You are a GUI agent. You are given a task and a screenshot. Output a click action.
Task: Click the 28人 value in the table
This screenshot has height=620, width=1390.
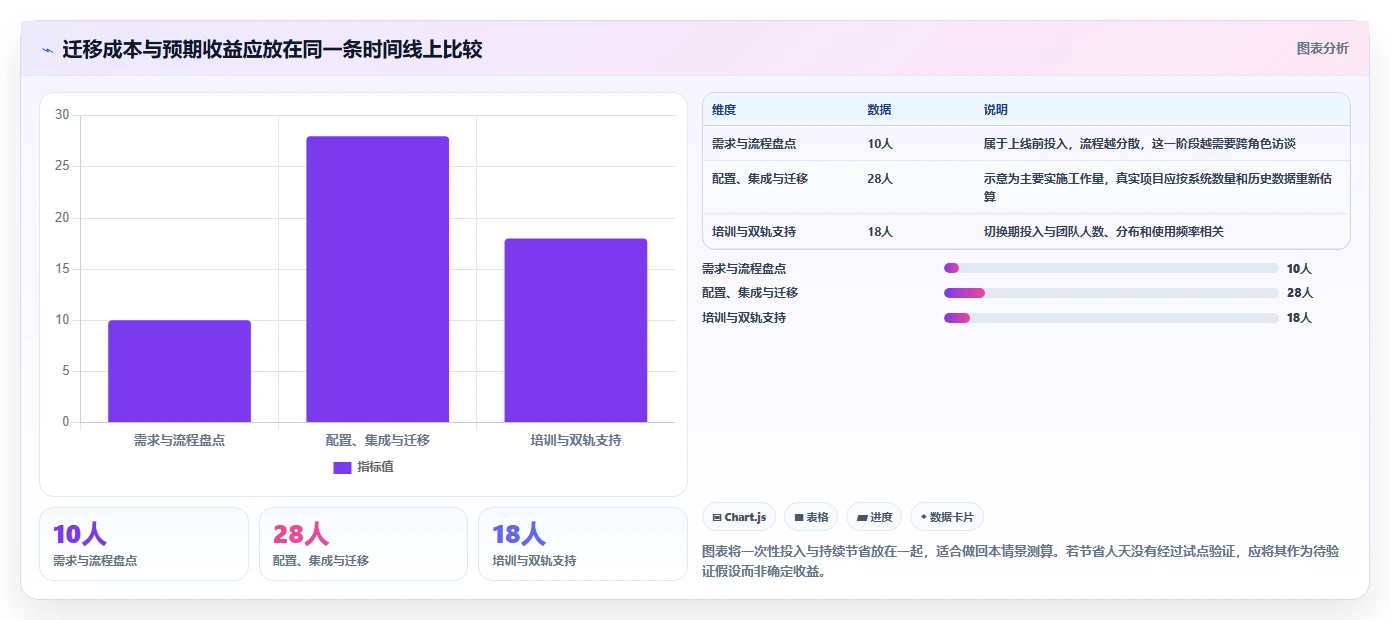880,179
